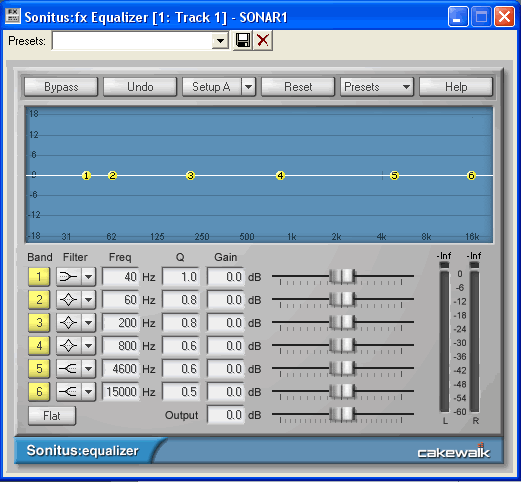Click band 6 gain slider handle

coord(342,391)
